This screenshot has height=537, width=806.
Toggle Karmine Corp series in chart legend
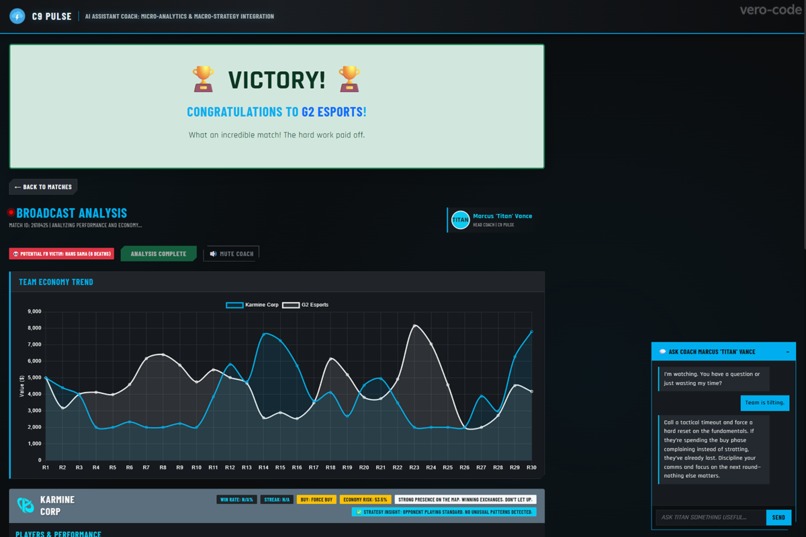coord(252,305)
